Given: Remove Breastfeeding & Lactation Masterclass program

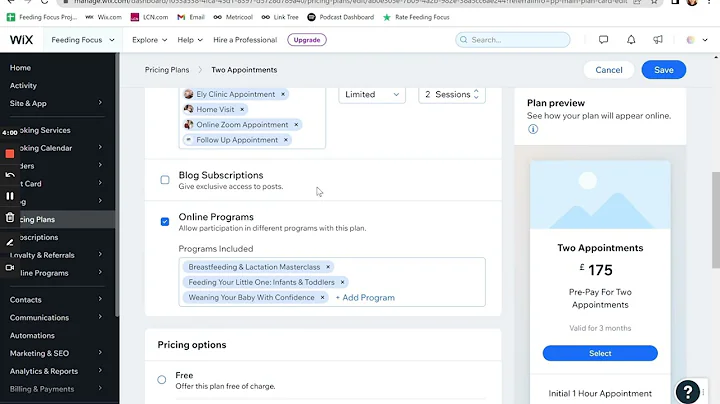Looking at the screenshot, I should [328, 267].
